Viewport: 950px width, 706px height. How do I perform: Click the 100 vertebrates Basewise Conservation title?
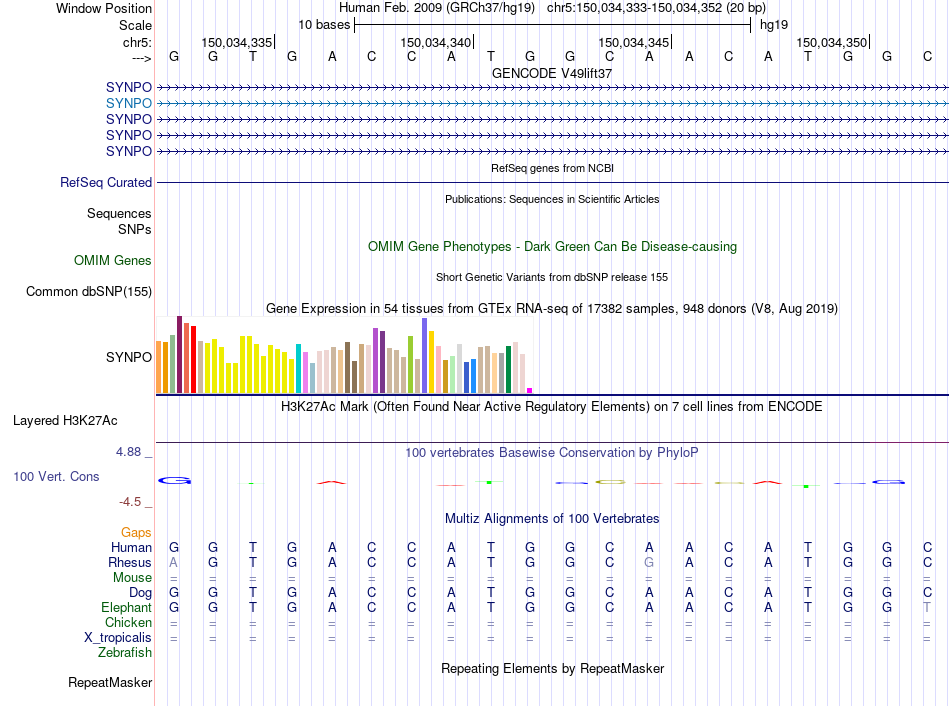[552, 452]
